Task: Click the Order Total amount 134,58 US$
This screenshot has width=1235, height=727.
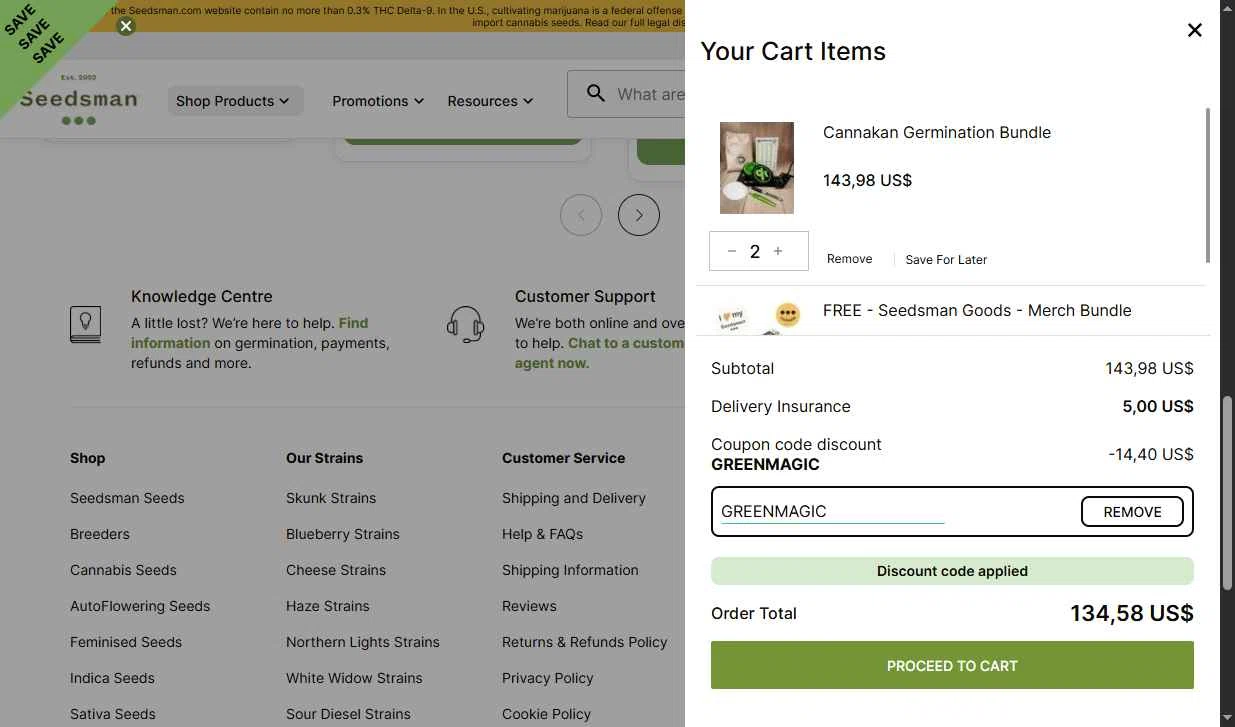Action: [1132, 613]
